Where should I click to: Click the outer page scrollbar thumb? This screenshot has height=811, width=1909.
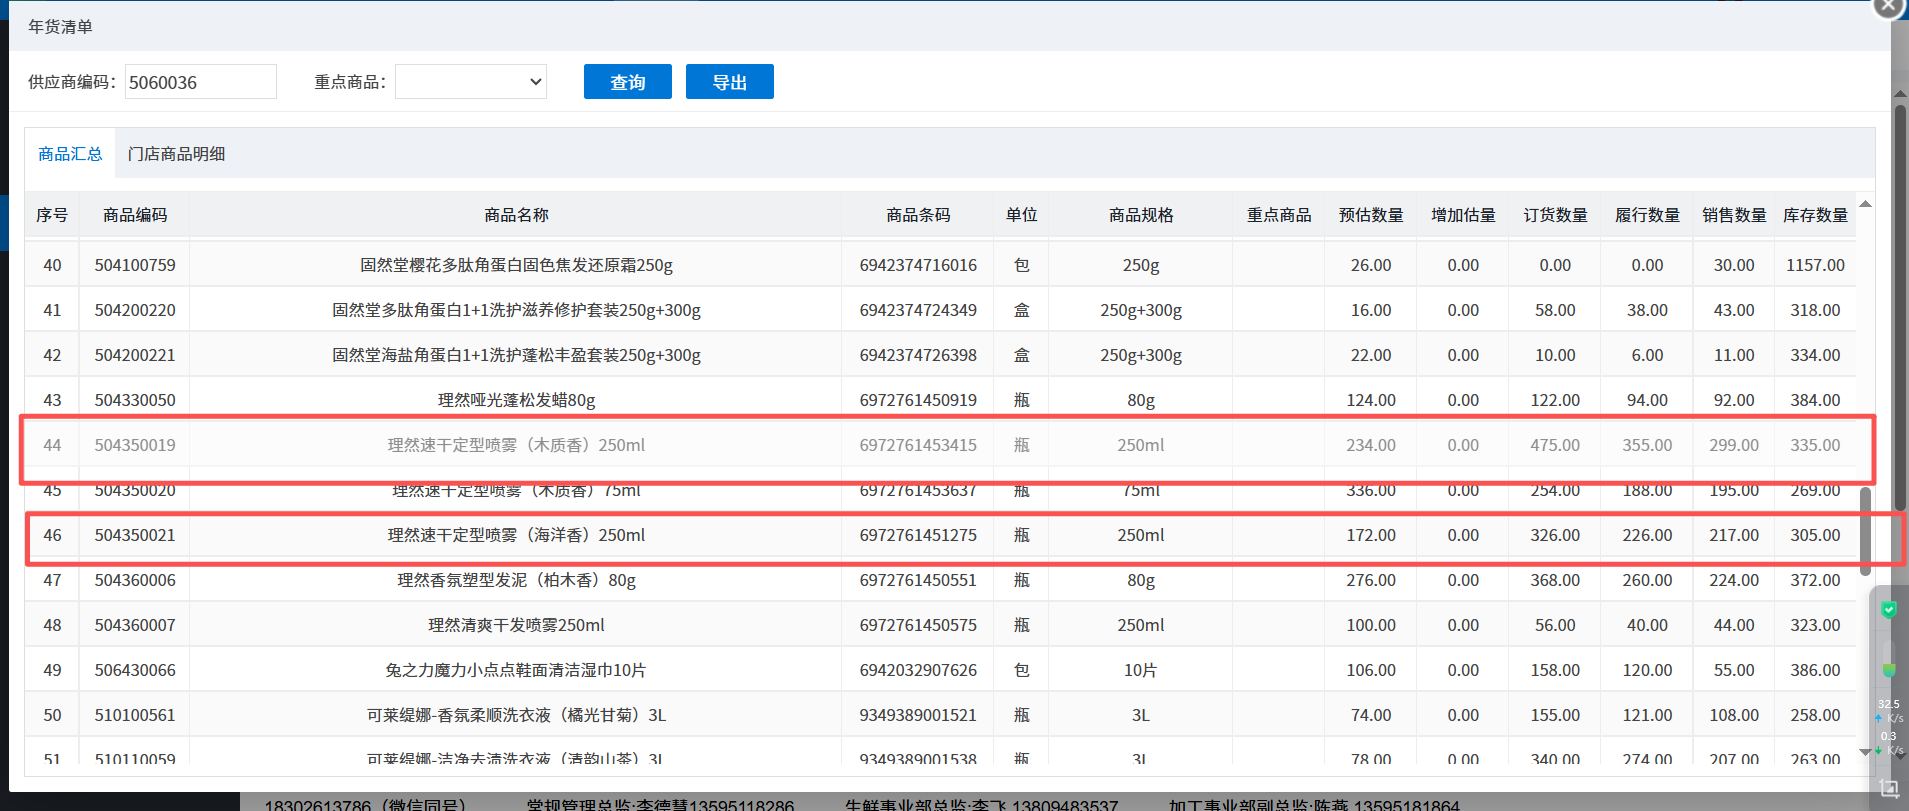click(x=1900, y=300)
